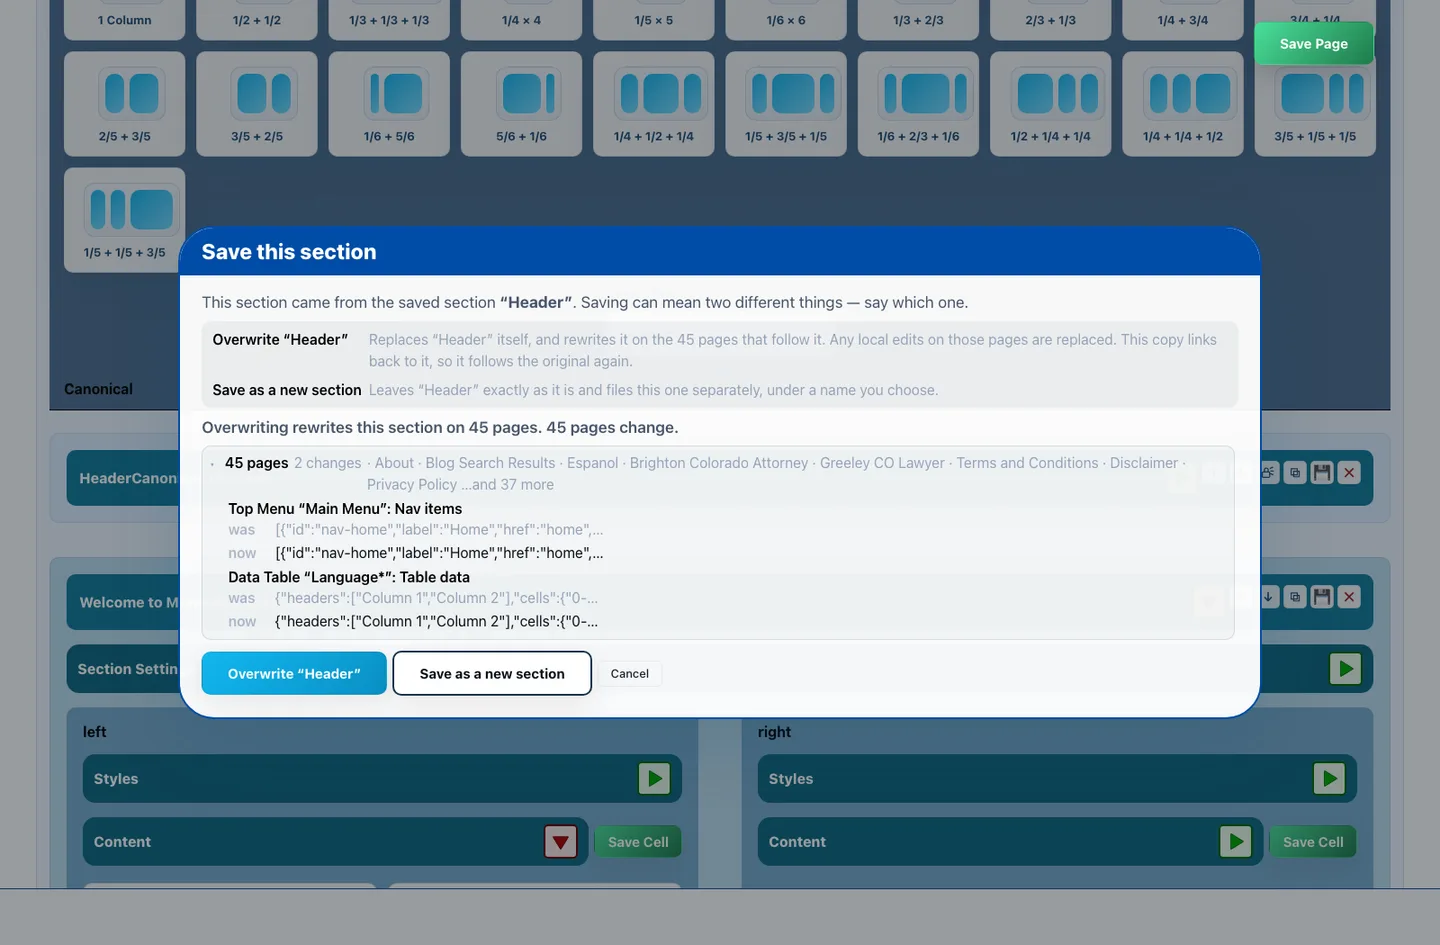The height and width of the screenshot is (945, 1440).
Task: Apply the 1/2 + 1/4 + 1/4 layout
Action: 1050,104
